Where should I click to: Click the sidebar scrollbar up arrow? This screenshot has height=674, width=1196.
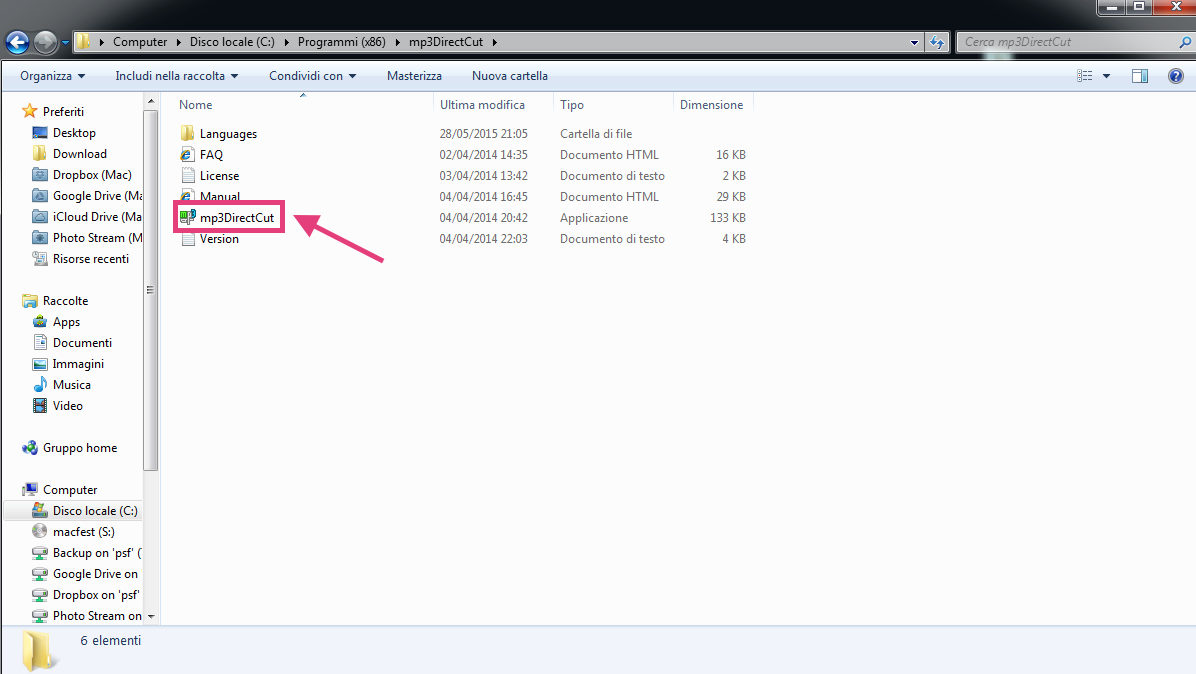(x=150, y=101)
